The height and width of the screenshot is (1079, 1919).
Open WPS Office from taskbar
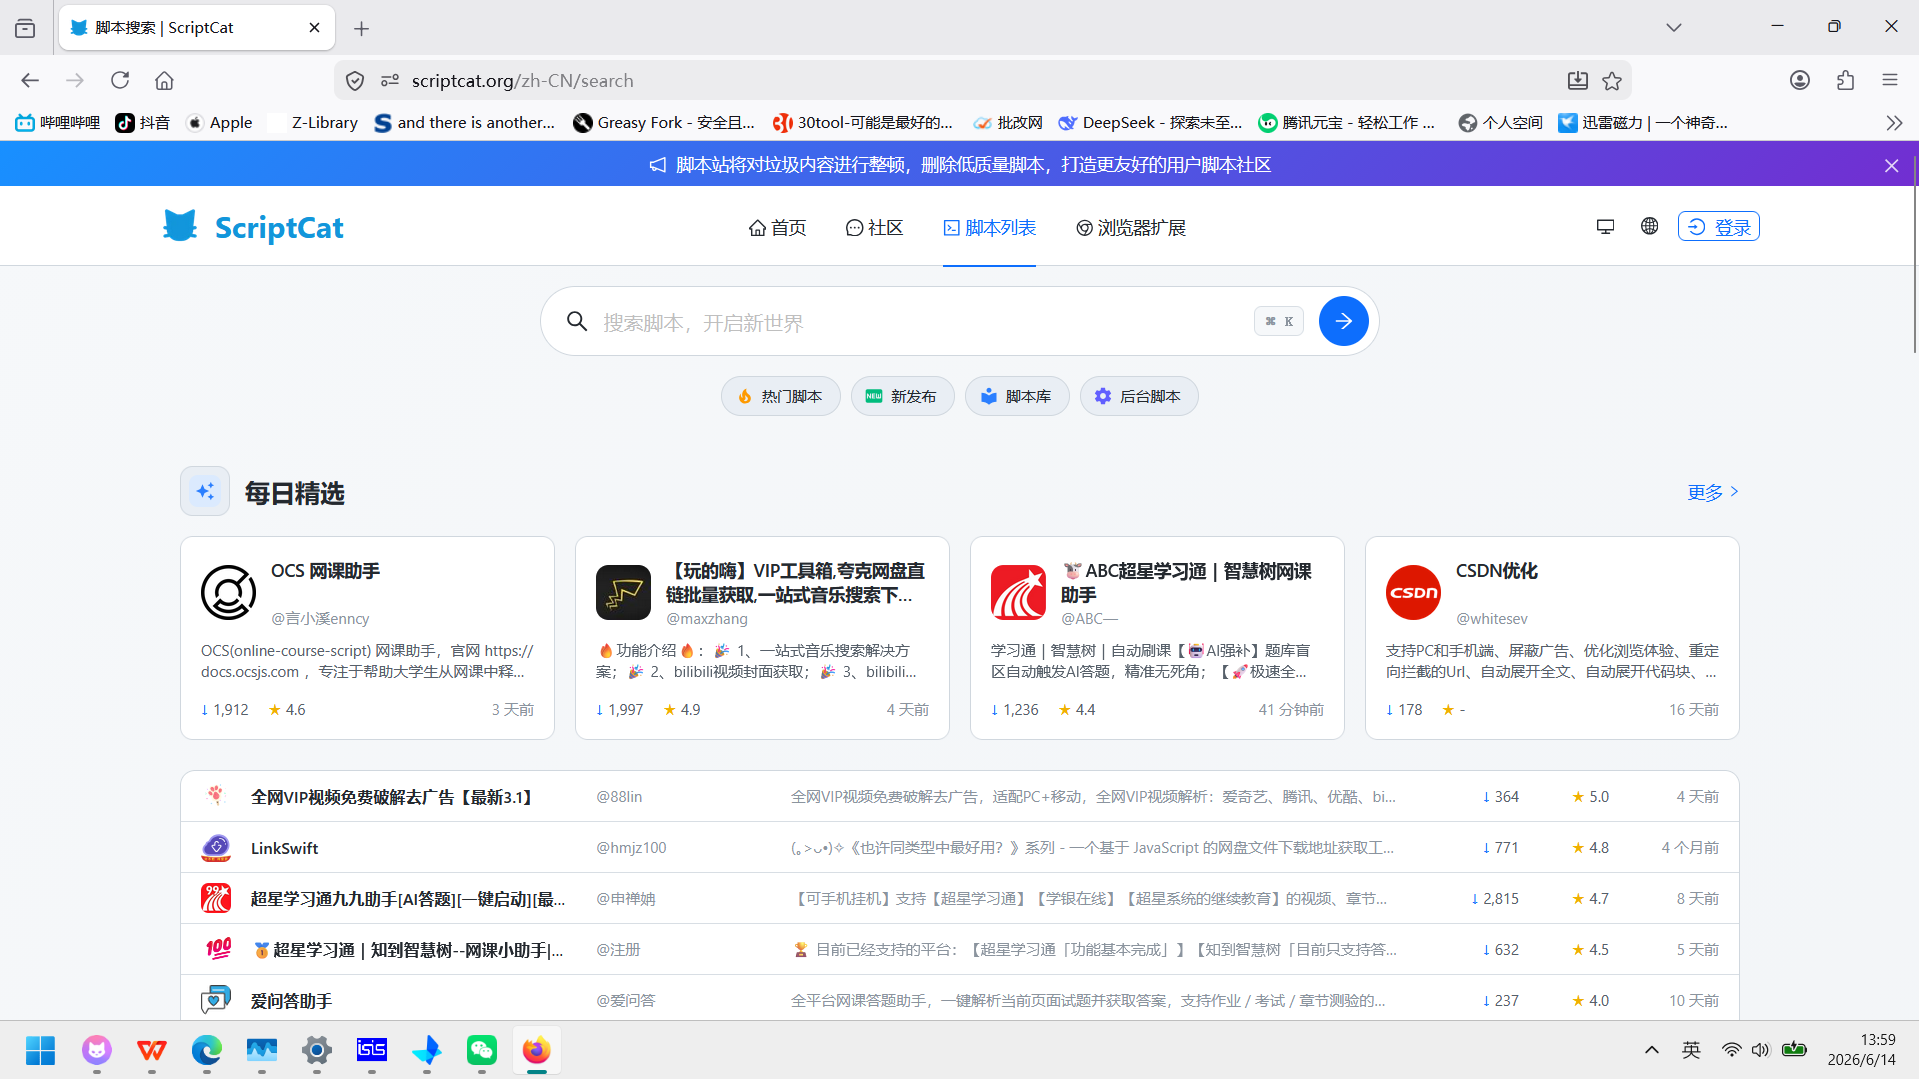[151, 1050]
